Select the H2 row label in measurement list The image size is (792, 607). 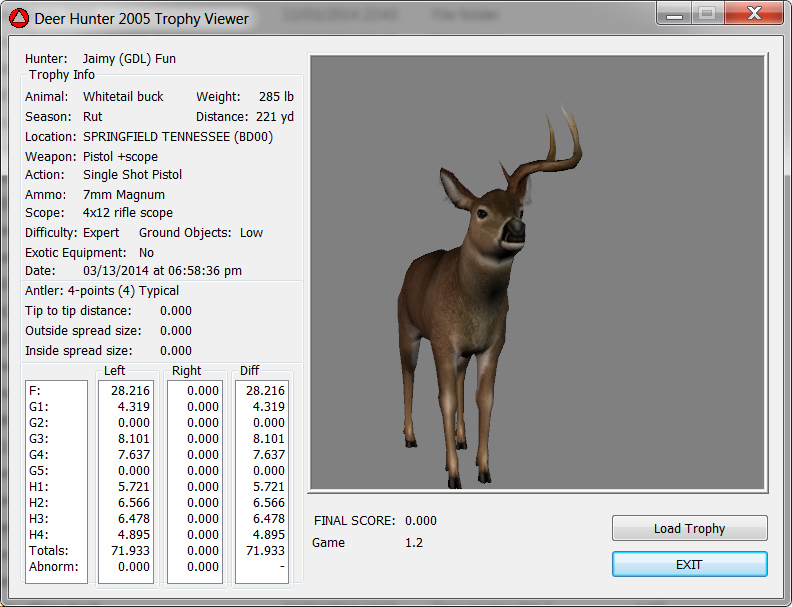coord(39,502)
